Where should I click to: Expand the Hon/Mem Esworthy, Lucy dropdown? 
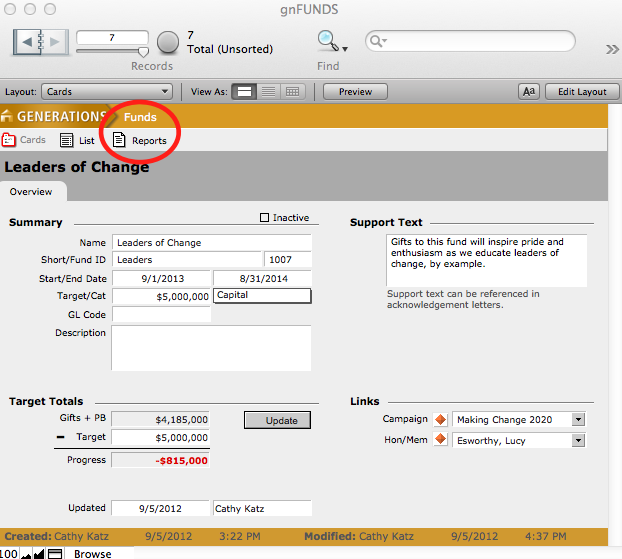point(578,439)
